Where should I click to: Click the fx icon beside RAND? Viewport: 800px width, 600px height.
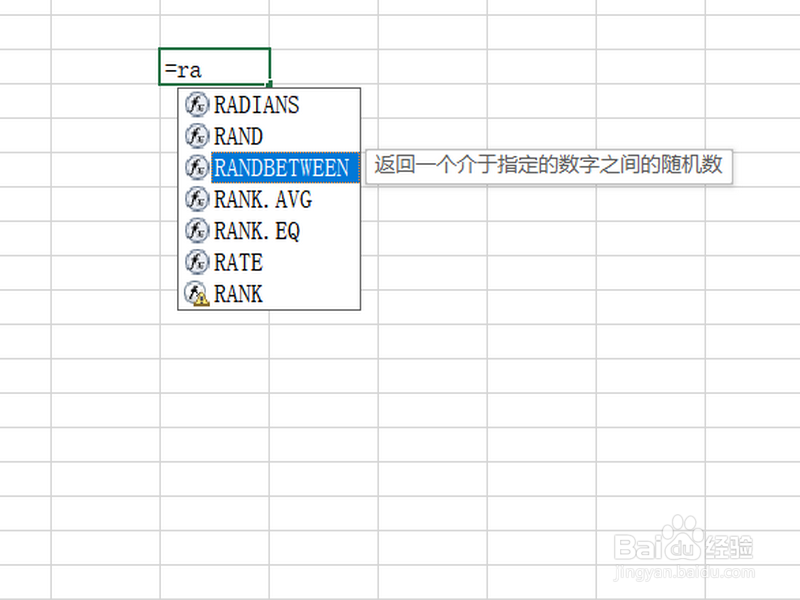[197, 136]
